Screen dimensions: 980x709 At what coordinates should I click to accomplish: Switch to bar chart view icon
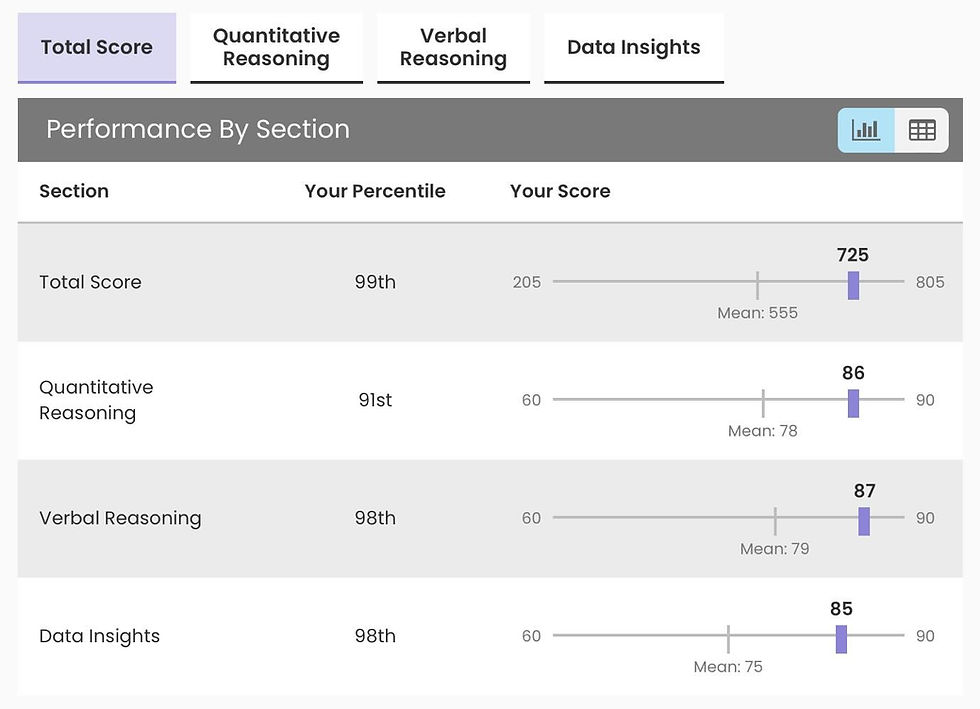point(866,130)
